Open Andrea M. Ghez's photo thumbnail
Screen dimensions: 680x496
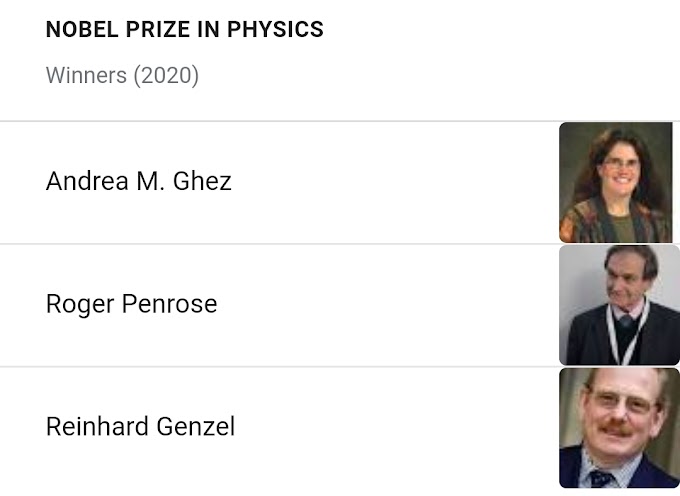(615, 182)
